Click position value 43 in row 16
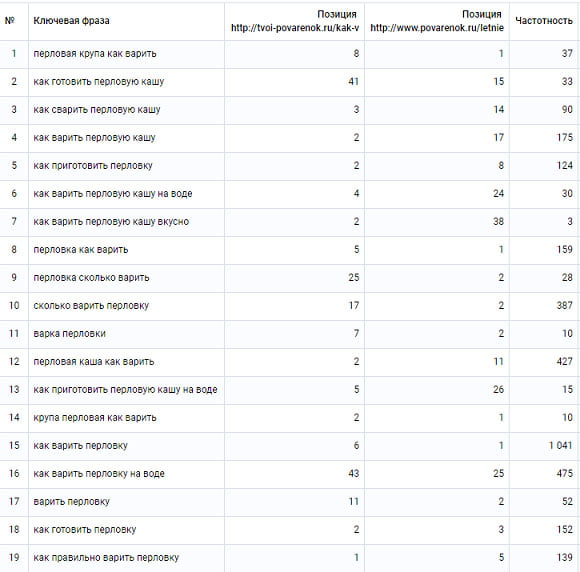Viewport: 580px width, 572px height. [354, 474]
